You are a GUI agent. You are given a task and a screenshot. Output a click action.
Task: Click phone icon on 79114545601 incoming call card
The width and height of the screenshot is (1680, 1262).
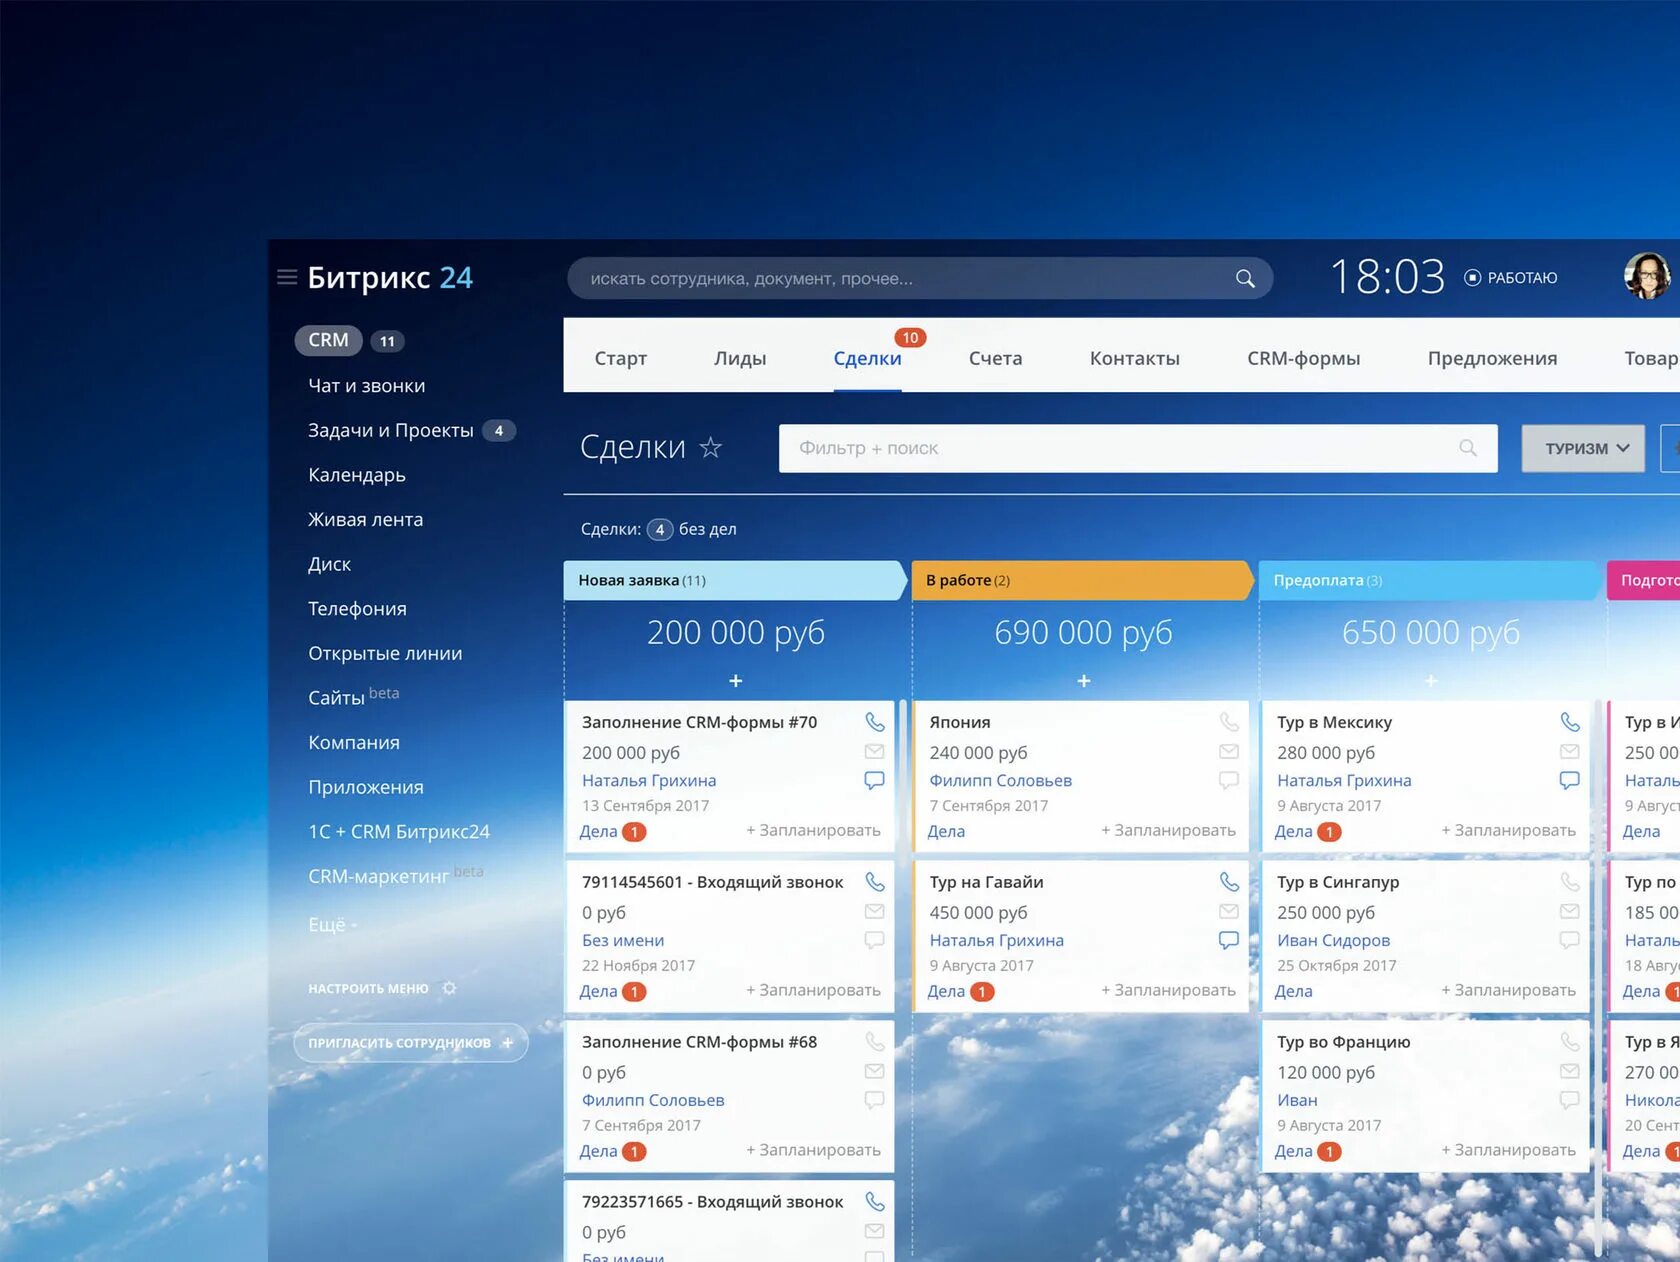(874, 882)
